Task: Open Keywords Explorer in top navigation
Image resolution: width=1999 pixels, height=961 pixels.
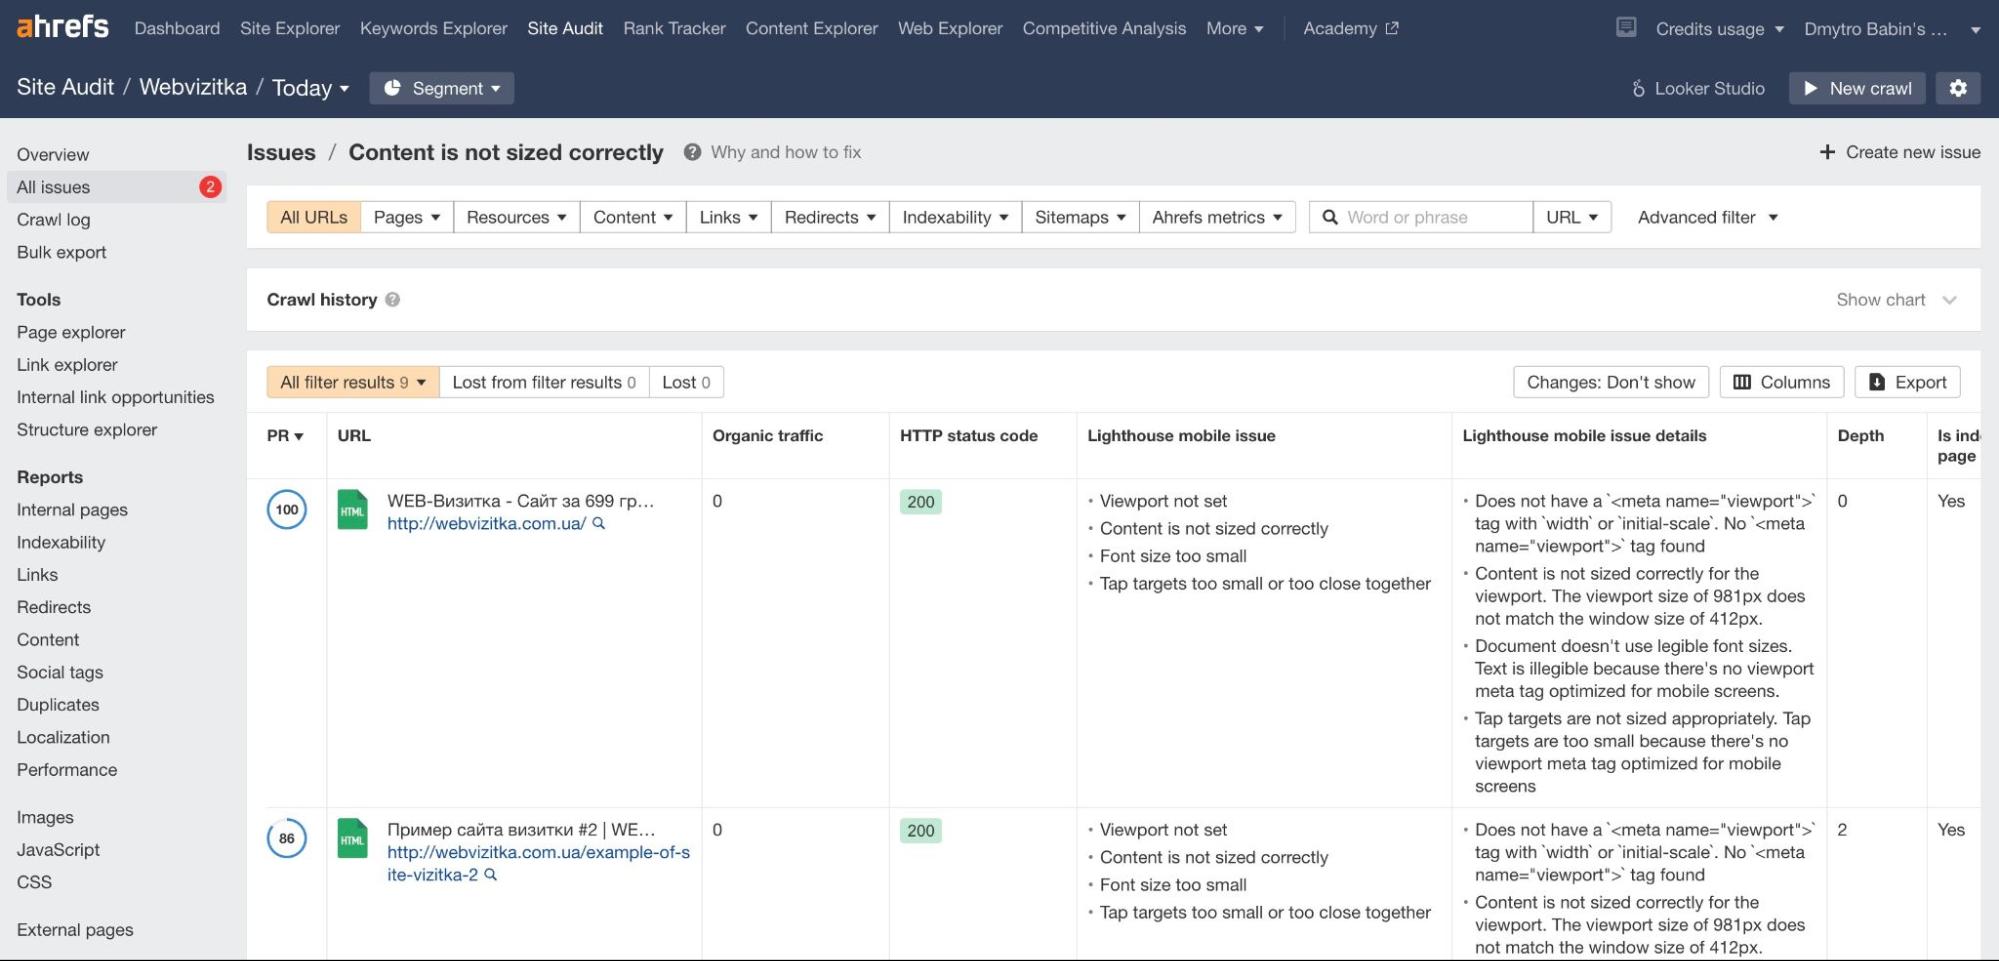Action: [x=433, y=28]
